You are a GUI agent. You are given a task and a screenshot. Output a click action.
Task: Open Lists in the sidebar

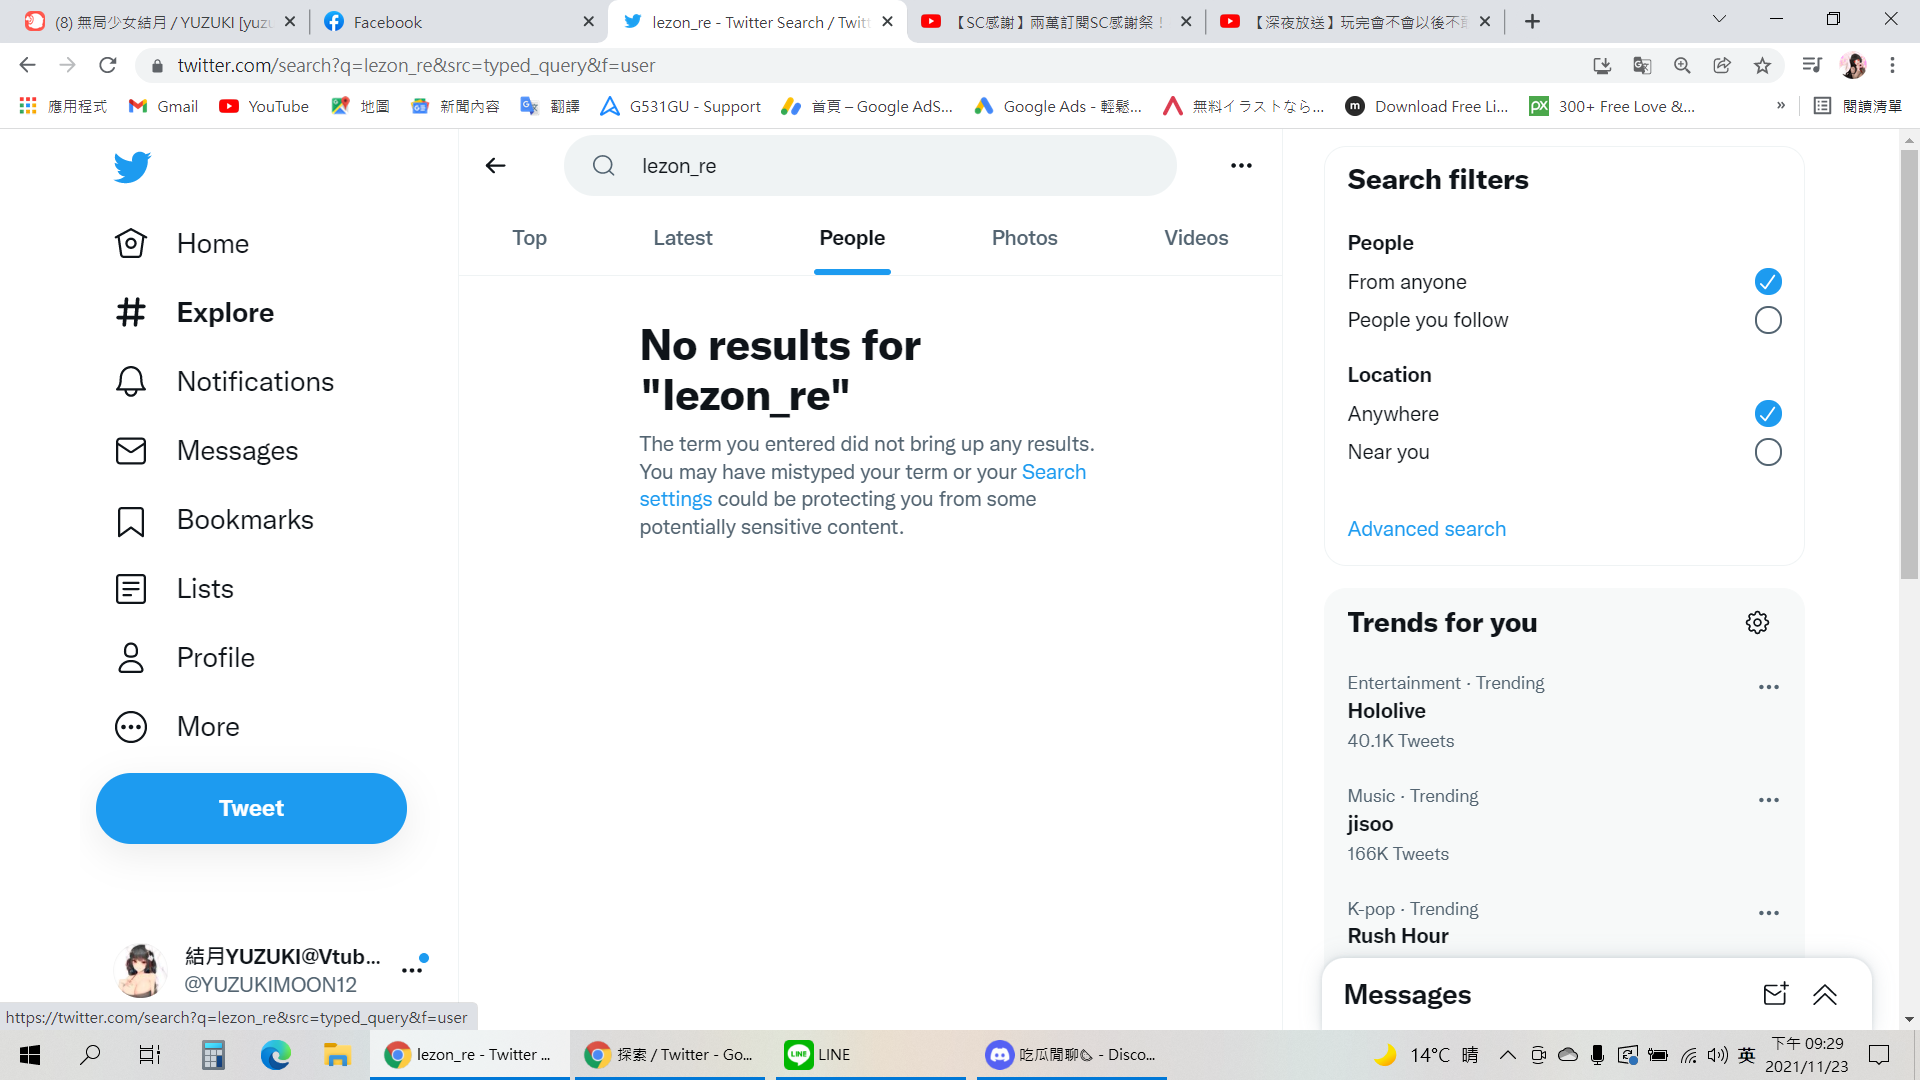pyautogui.click(x=174, y=589)
